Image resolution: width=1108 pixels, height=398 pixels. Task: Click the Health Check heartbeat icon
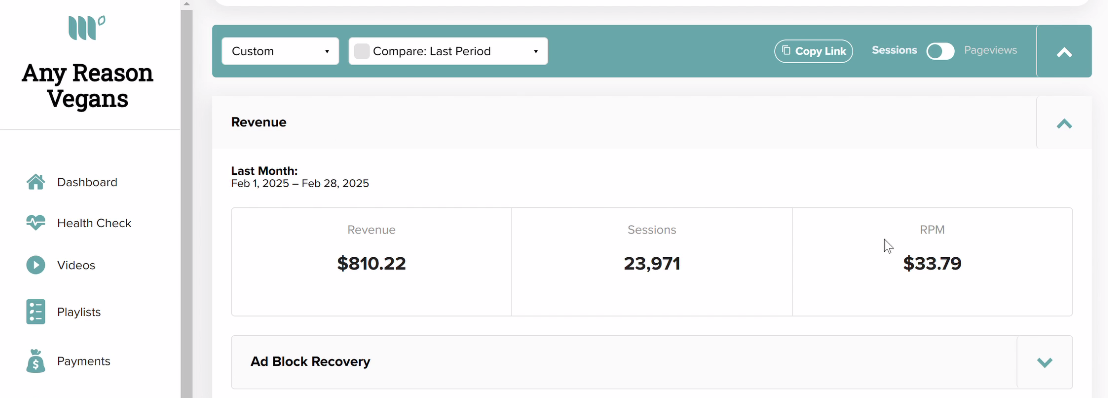pyautogui.click(x=35, y=223)
